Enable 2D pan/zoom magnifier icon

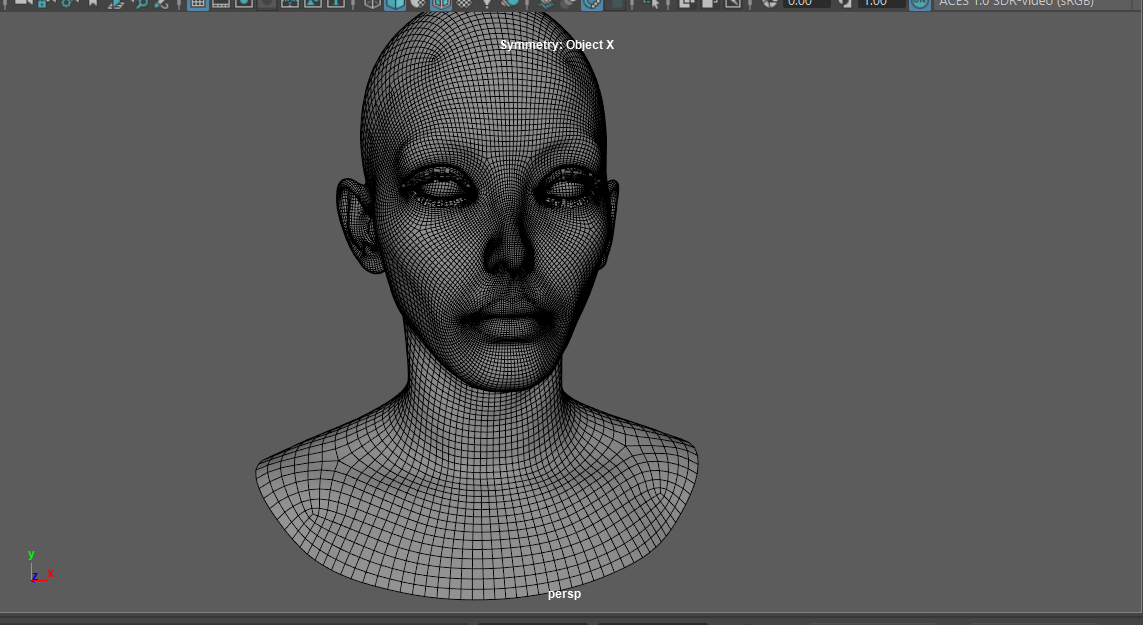140,3
